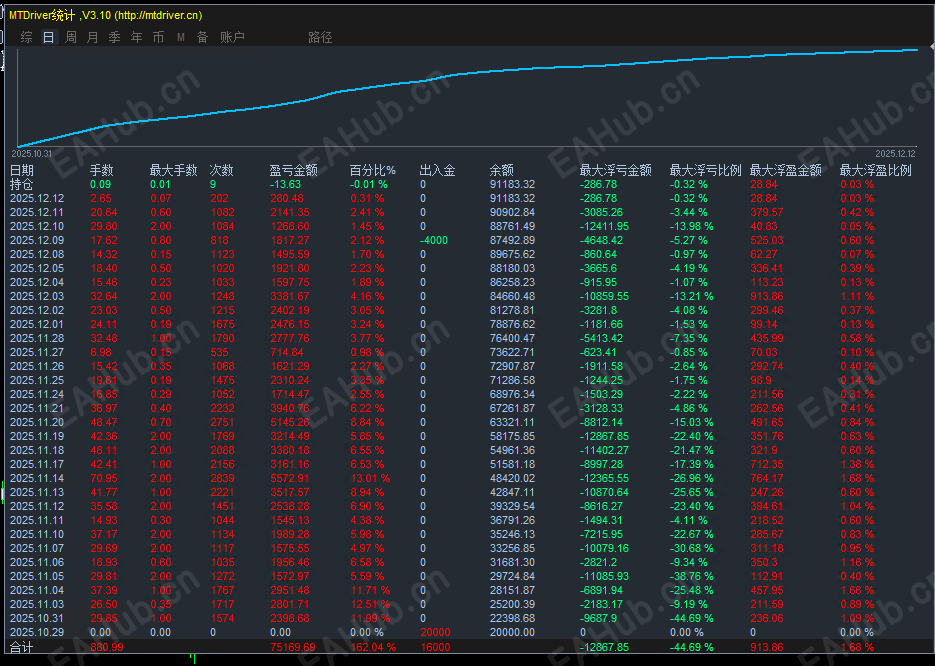Select the M tab

click(x=181, y=38)
